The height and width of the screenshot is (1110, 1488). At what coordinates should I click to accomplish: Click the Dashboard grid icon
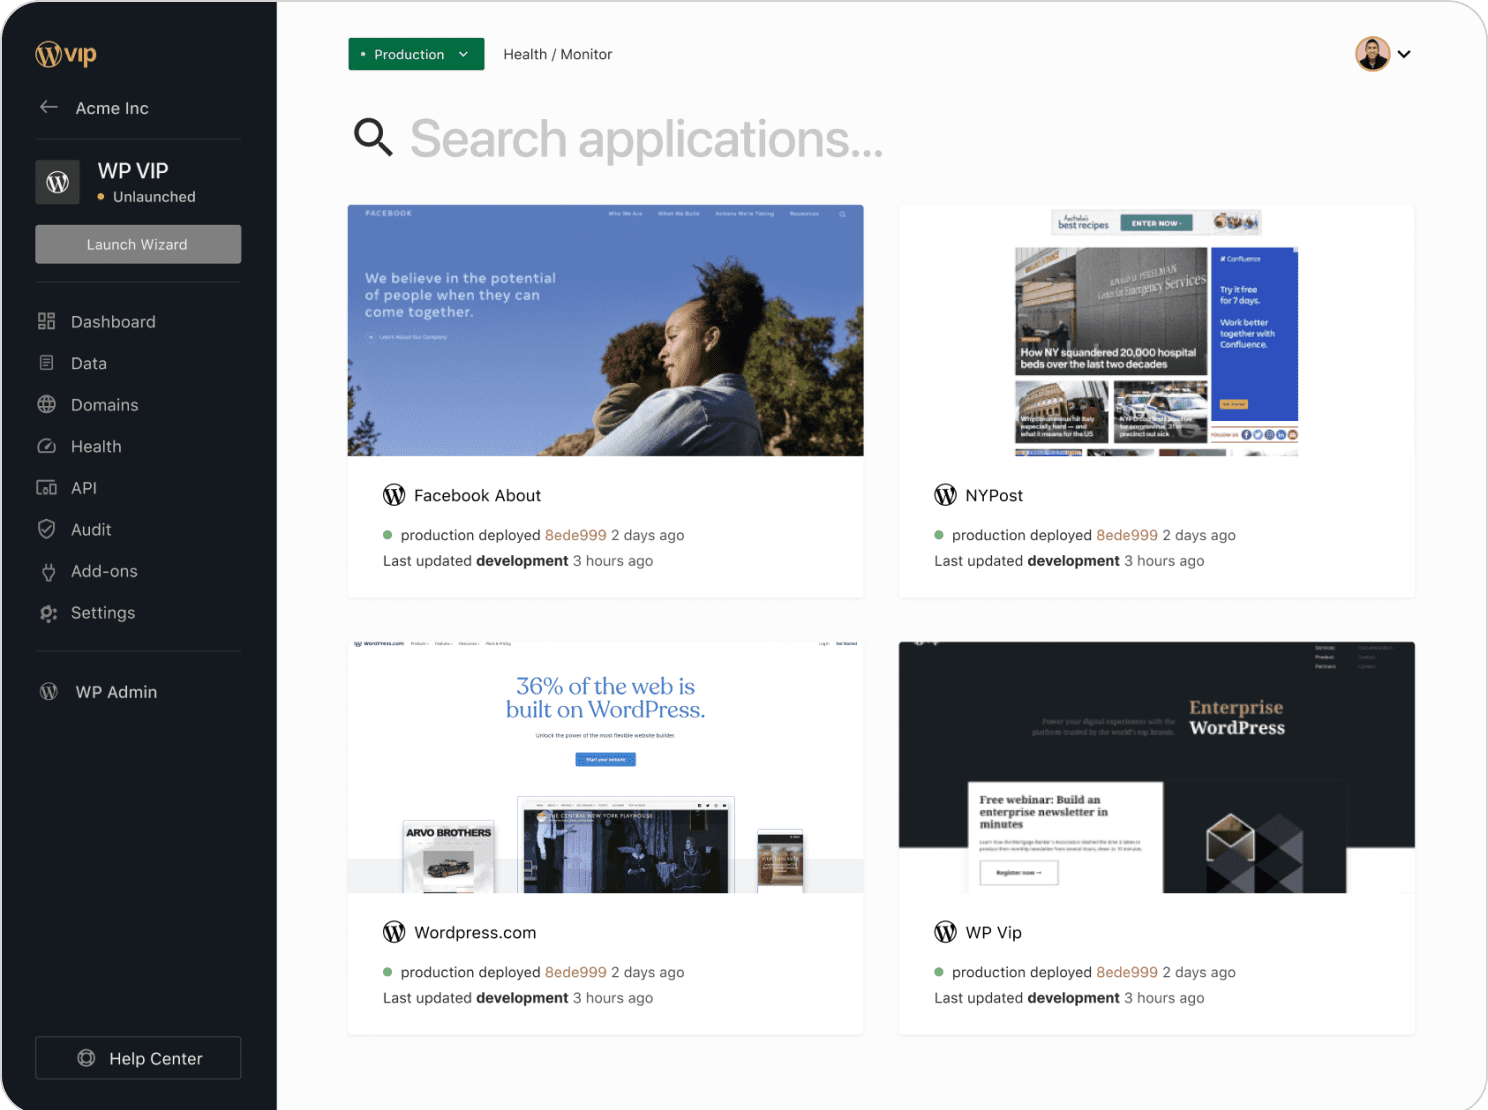tap(46, 321)
